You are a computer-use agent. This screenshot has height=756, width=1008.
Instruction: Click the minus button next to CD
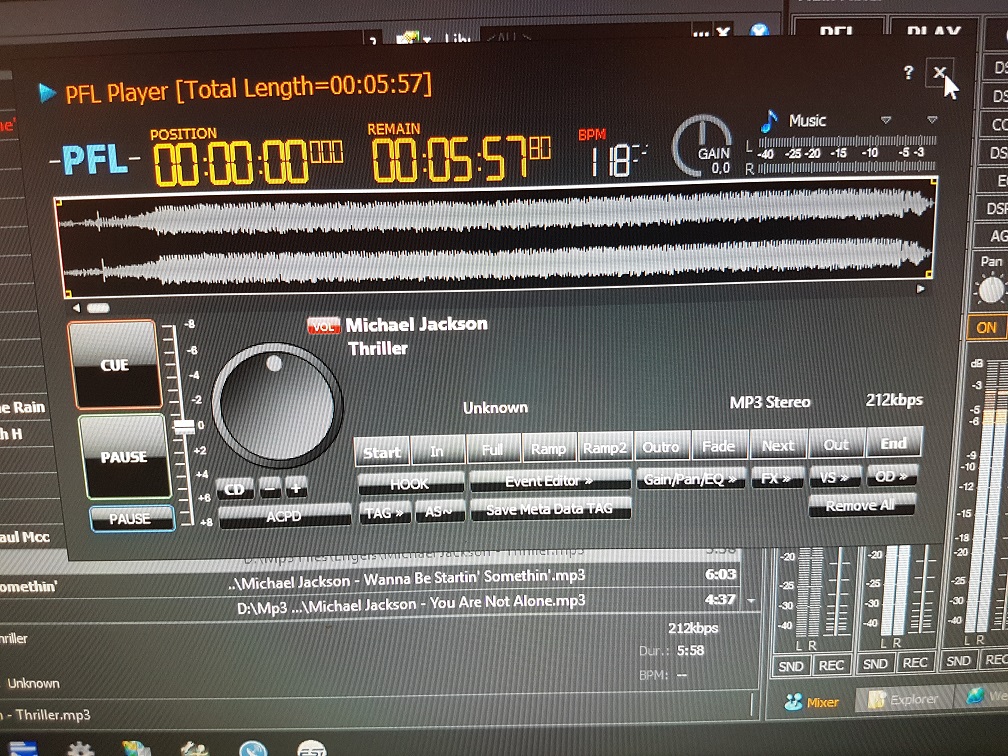[x=271, y=489]
